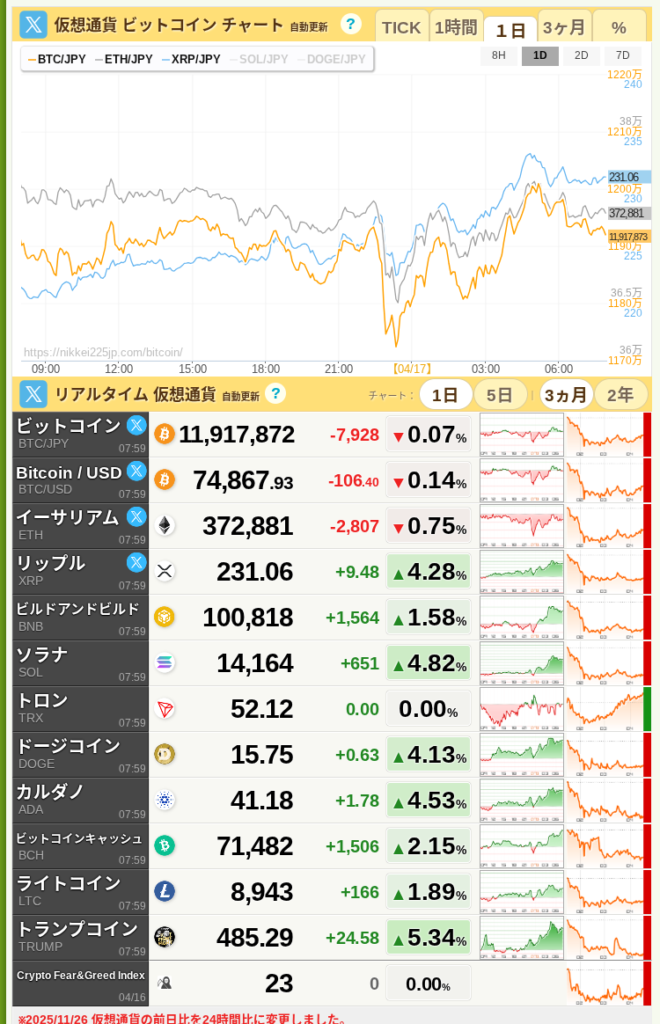Viewport: 660px width, 1024px height.
Task: Click the X share icon on the ビットコイン row
Action: [137, 425]
